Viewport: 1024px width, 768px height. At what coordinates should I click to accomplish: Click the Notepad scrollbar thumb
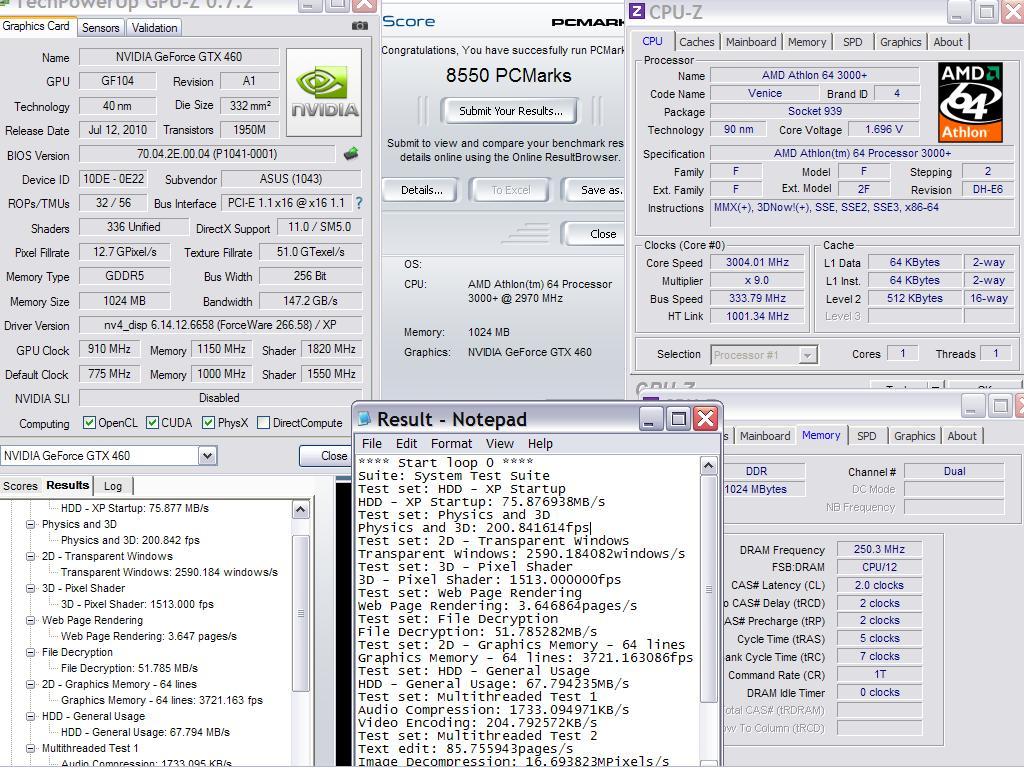pos(708,588)
